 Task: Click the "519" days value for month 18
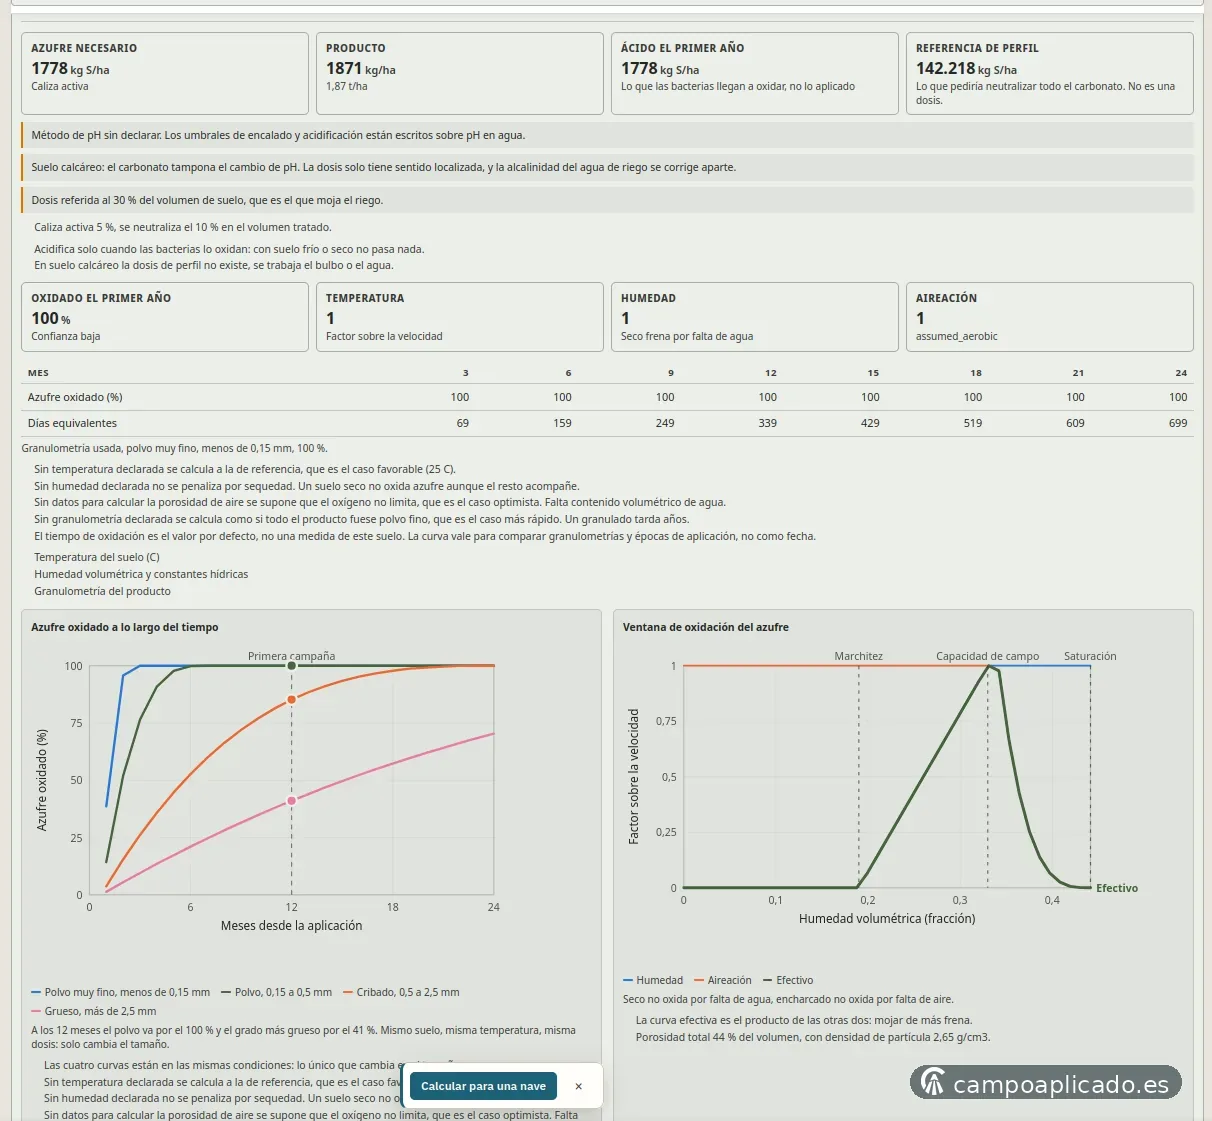(973, 423)
